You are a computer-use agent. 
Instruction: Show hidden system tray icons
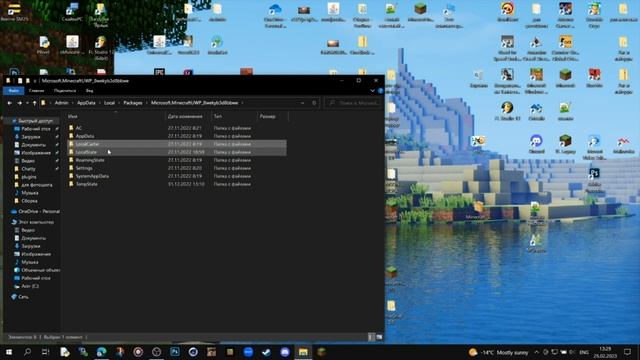click(x=536, y=352)
